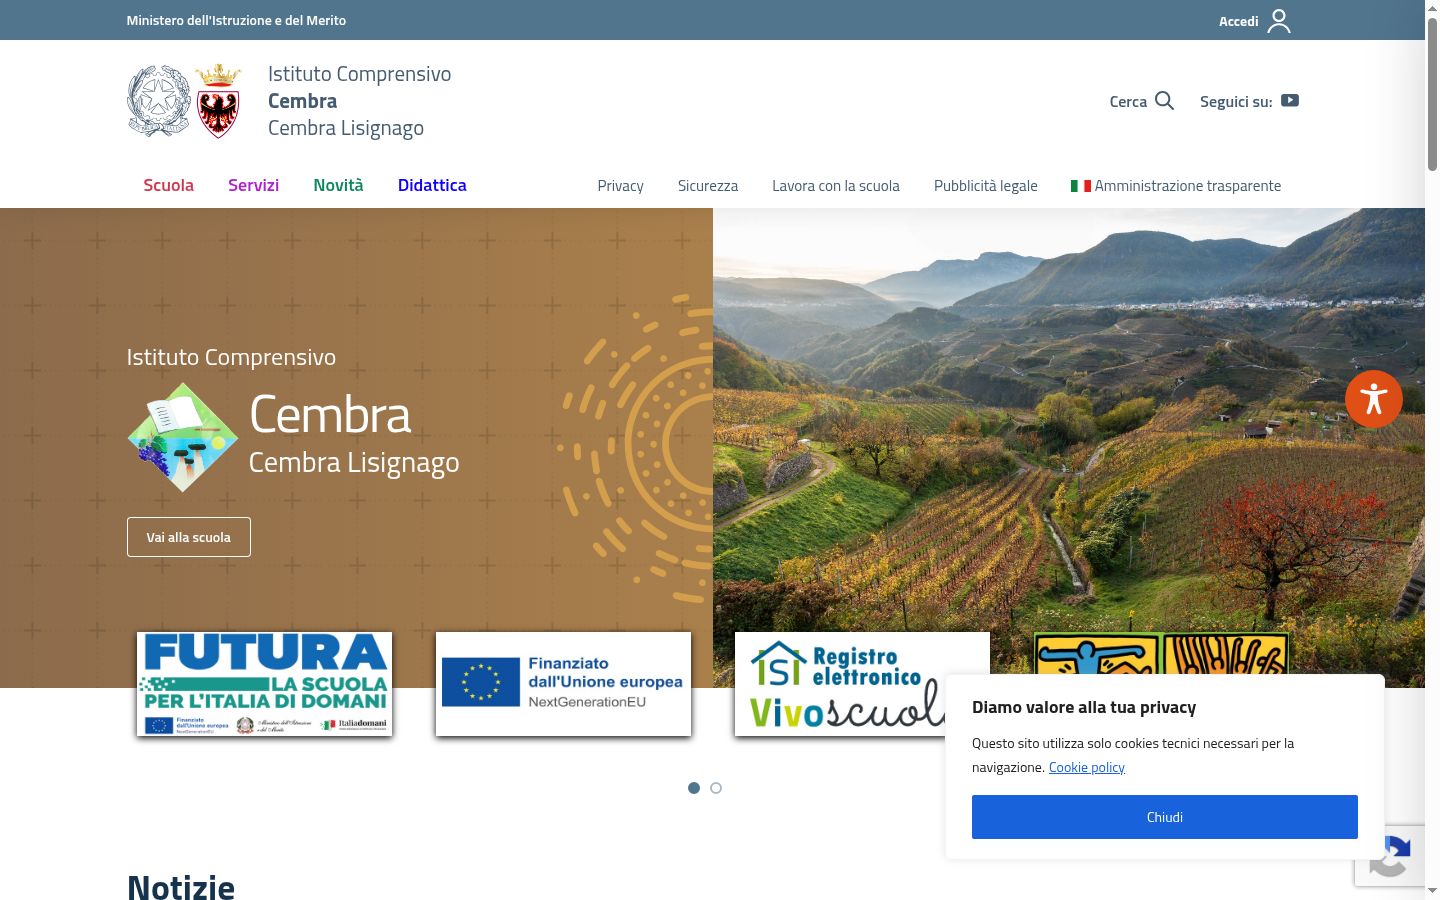Click the user account icon beside Accedi
Viewport: 1440px width, 900px height.
[x=1279, y=21]
